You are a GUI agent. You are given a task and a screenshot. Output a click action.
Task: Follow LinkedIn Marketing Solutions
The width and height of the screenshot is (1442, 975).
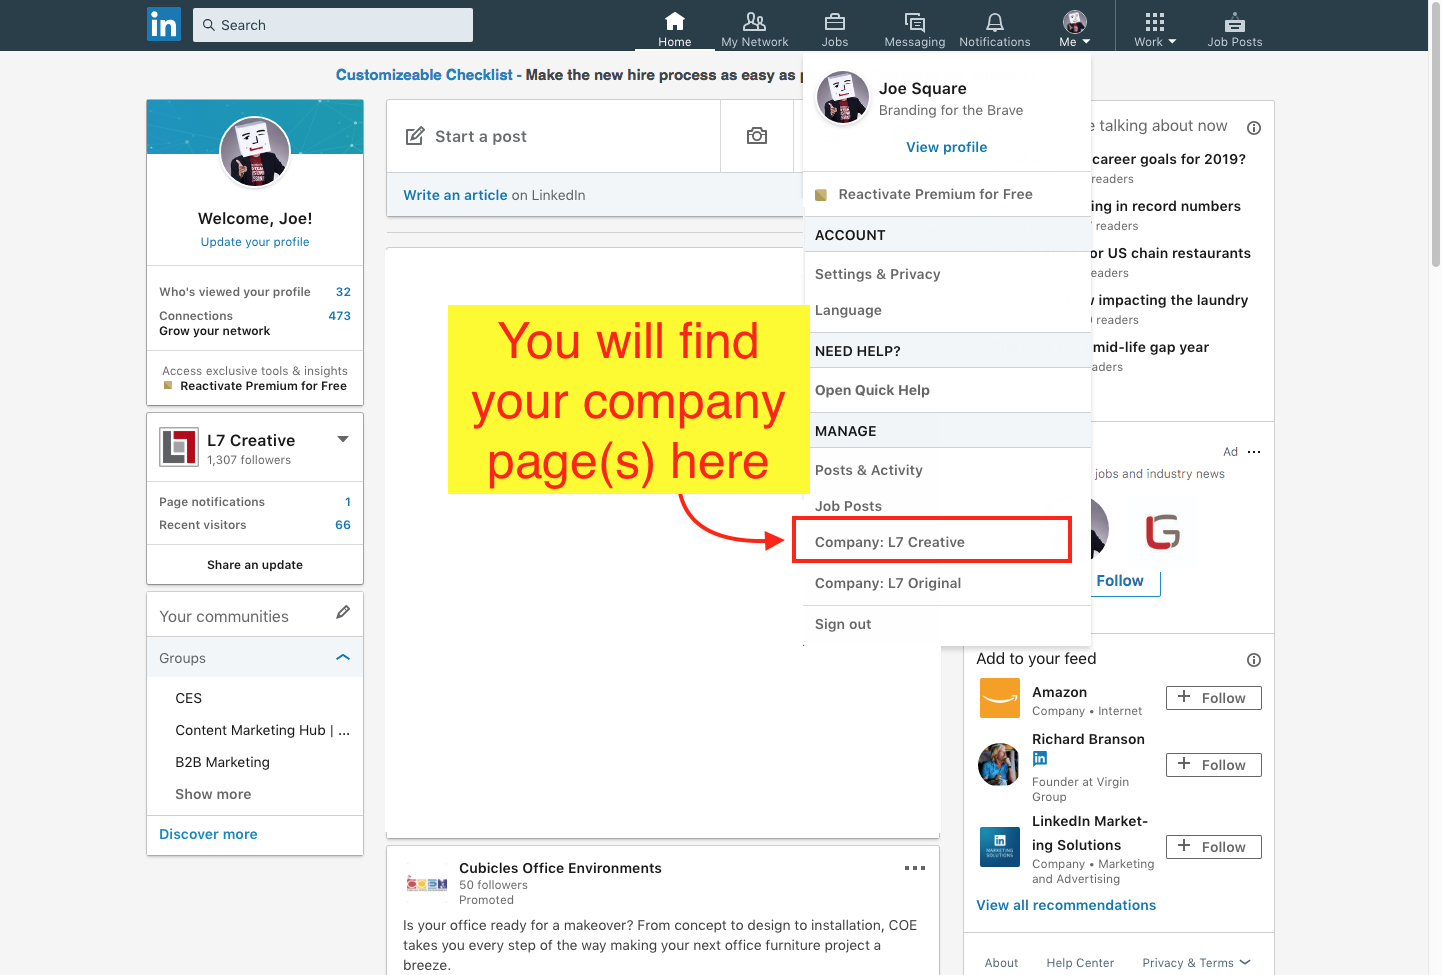click(1214, 847)
